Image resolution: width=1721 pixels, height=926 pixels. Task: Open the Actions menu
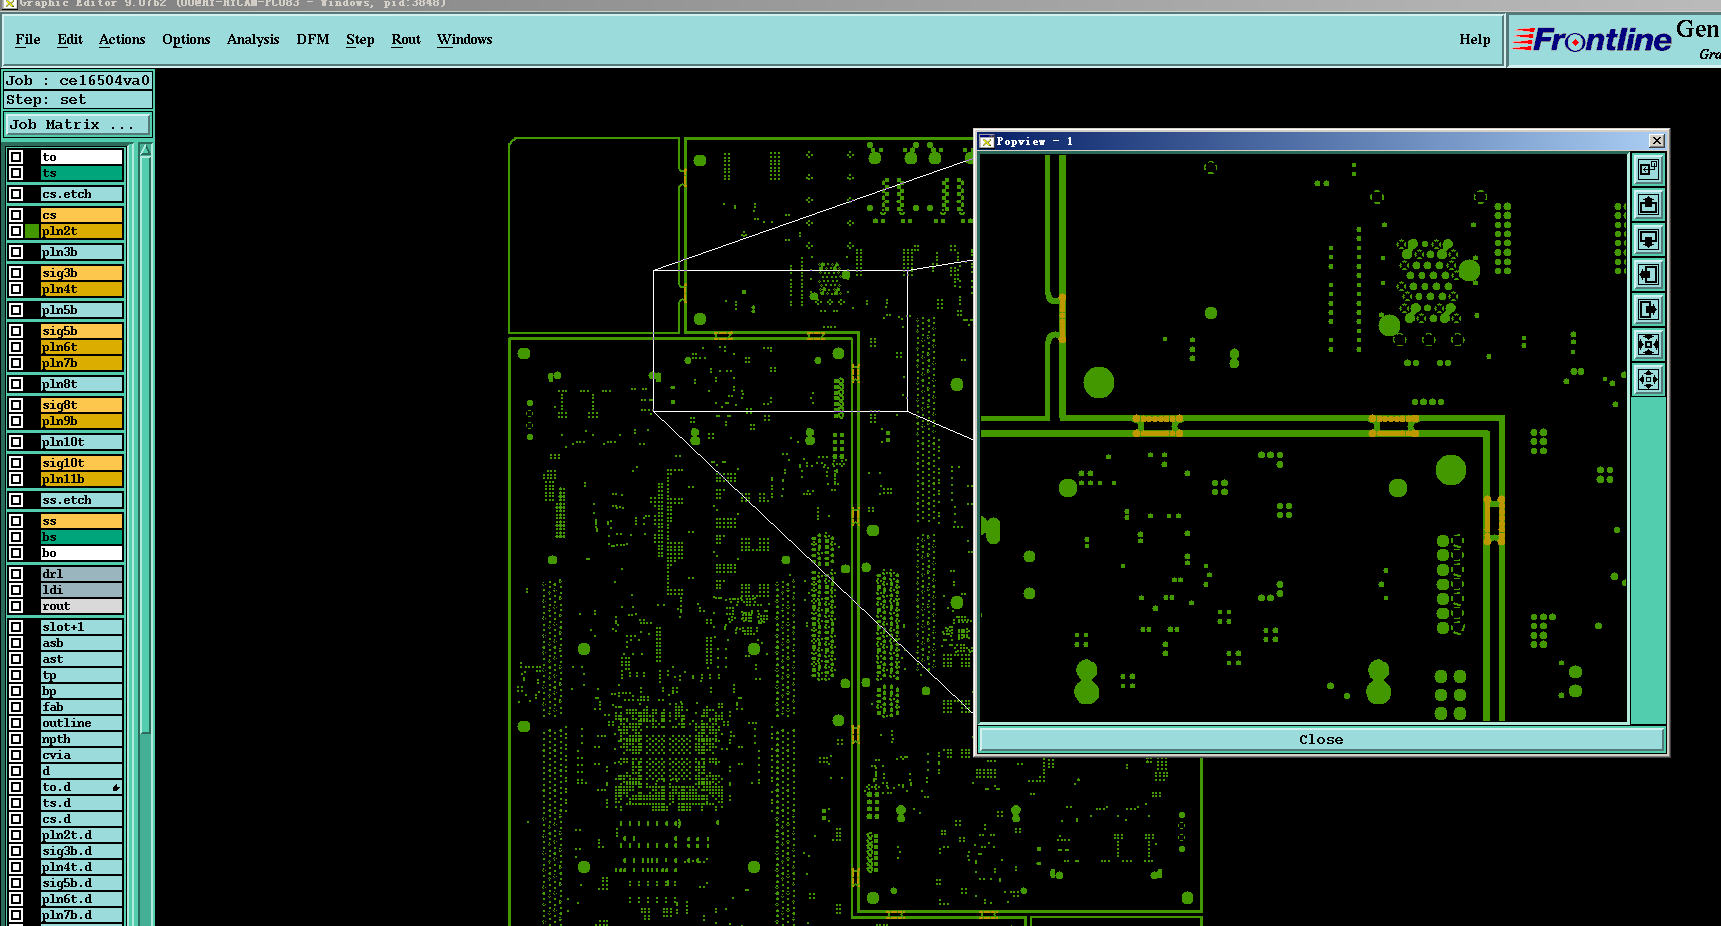(122, 39)
